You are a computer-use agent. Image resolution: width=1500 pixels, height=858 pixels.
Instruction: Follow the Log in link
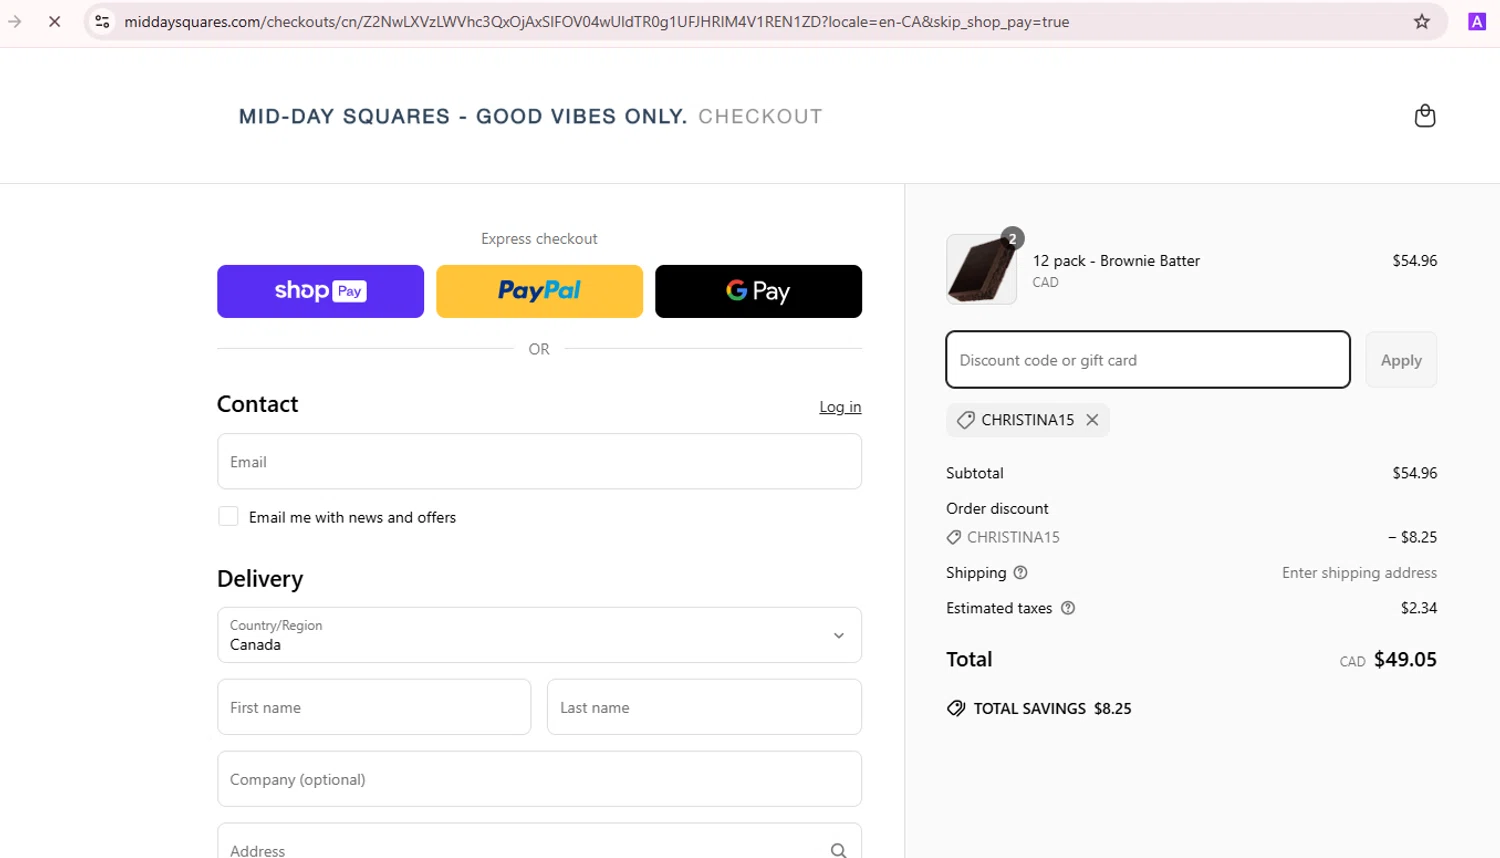click(x=840, y=407)
